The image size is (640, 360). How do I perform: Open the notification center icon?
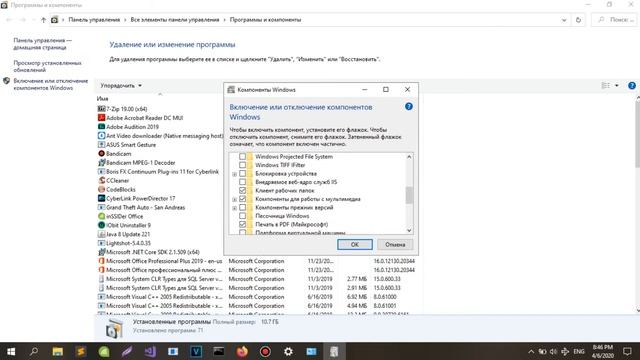[x=627, y=351]
